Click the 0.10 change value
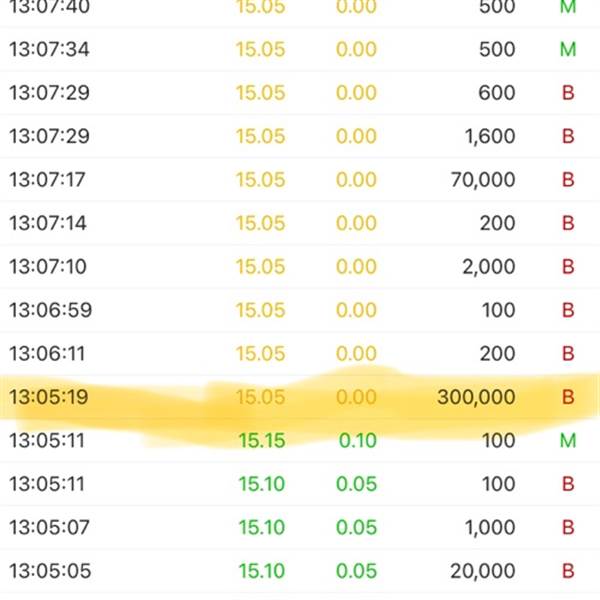The height and width of the screenshot is (600, 600). pos(357,440)
